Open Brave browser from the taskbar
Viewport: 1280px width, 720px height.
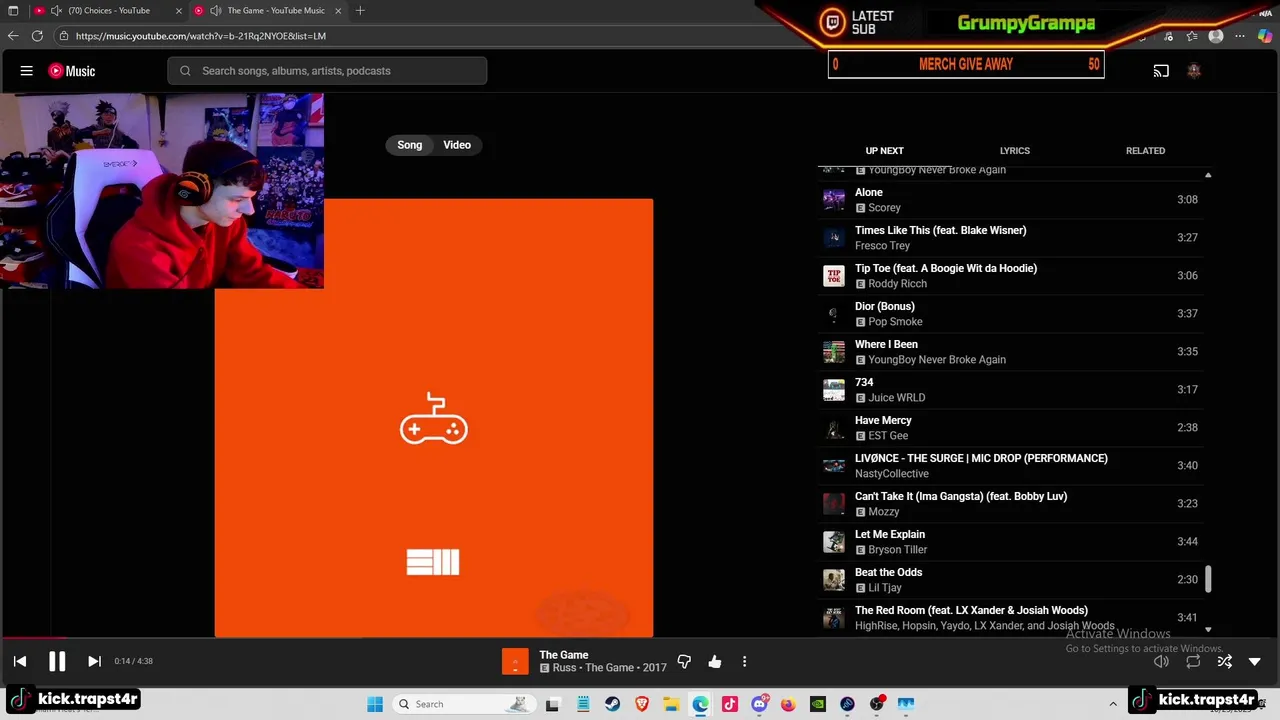pyautogui.click(x=642, y=704)
